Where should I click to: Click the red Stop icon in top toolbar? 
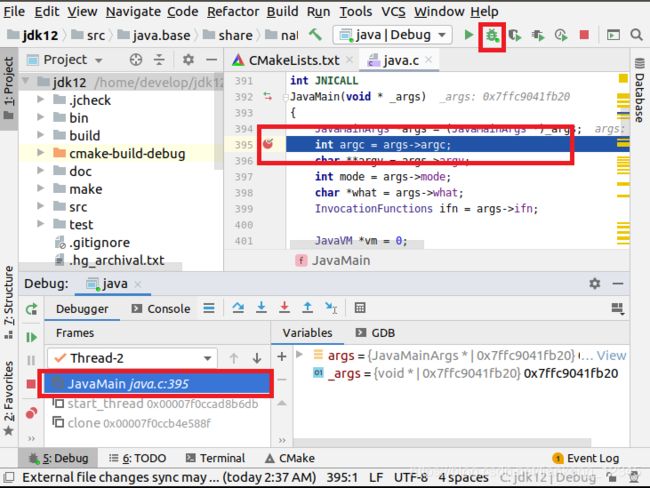[585, 35]
